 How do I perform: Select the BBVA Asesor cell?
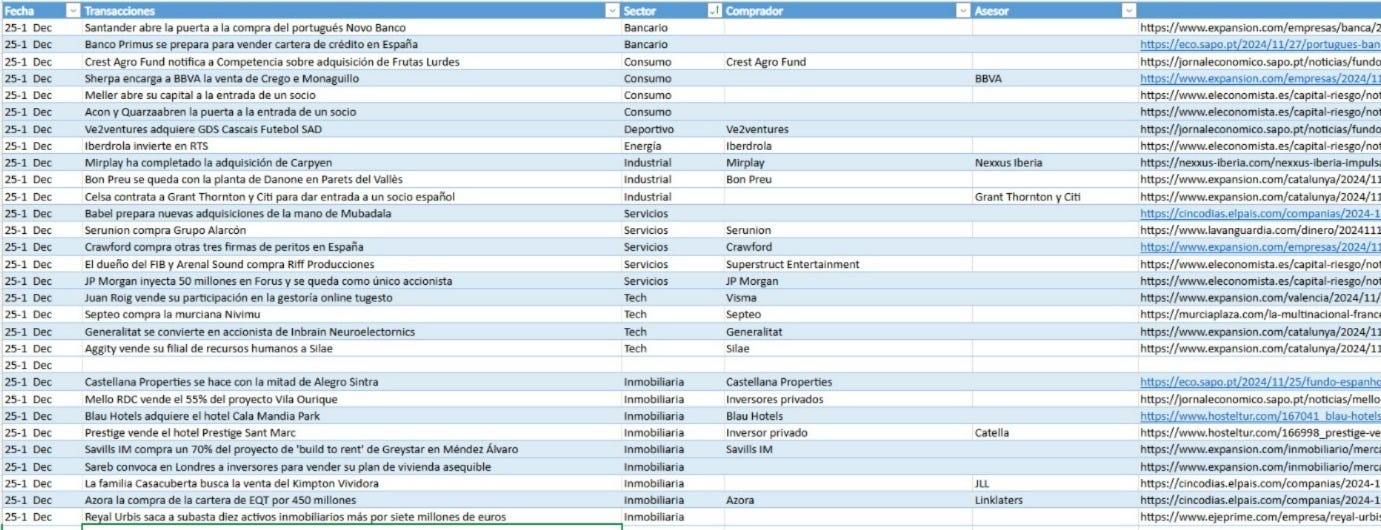(1056, 78)
